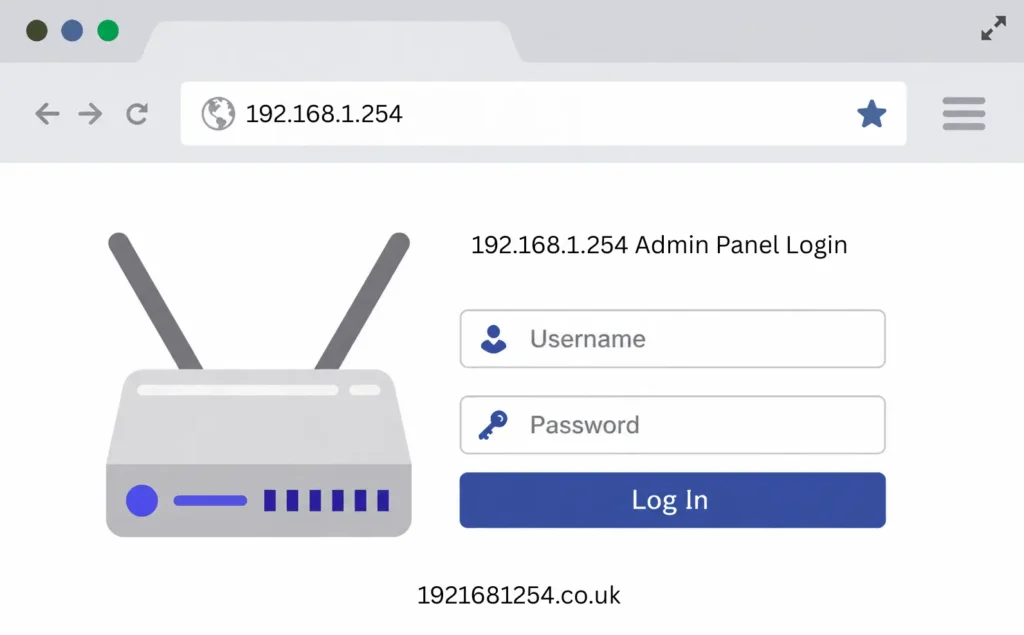Click the Admin Panel Login heading
The width and height of the screenshot is (1024, 635).
(x=660, y=246)
